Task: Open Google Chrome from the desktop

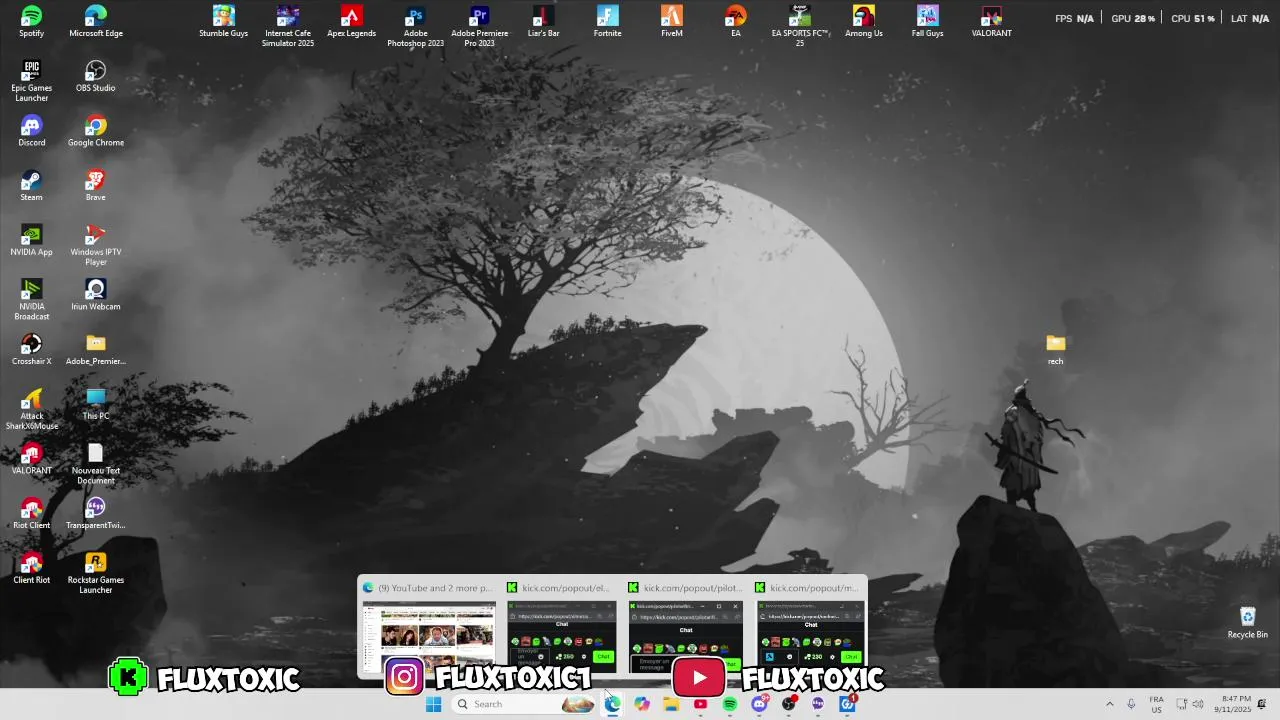Action: [x=95, y=131]
